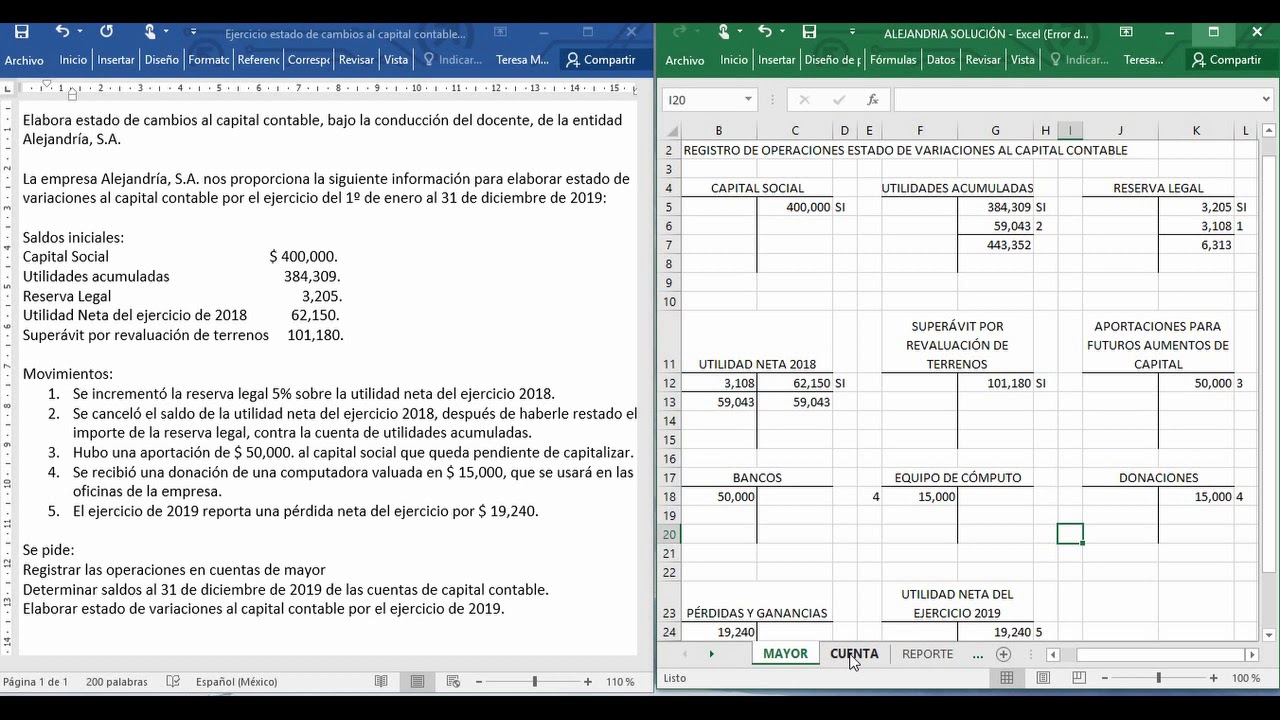Select the REPORTE sheet tab
Viewport: 1280px width, 720px height.
(927, 654)
